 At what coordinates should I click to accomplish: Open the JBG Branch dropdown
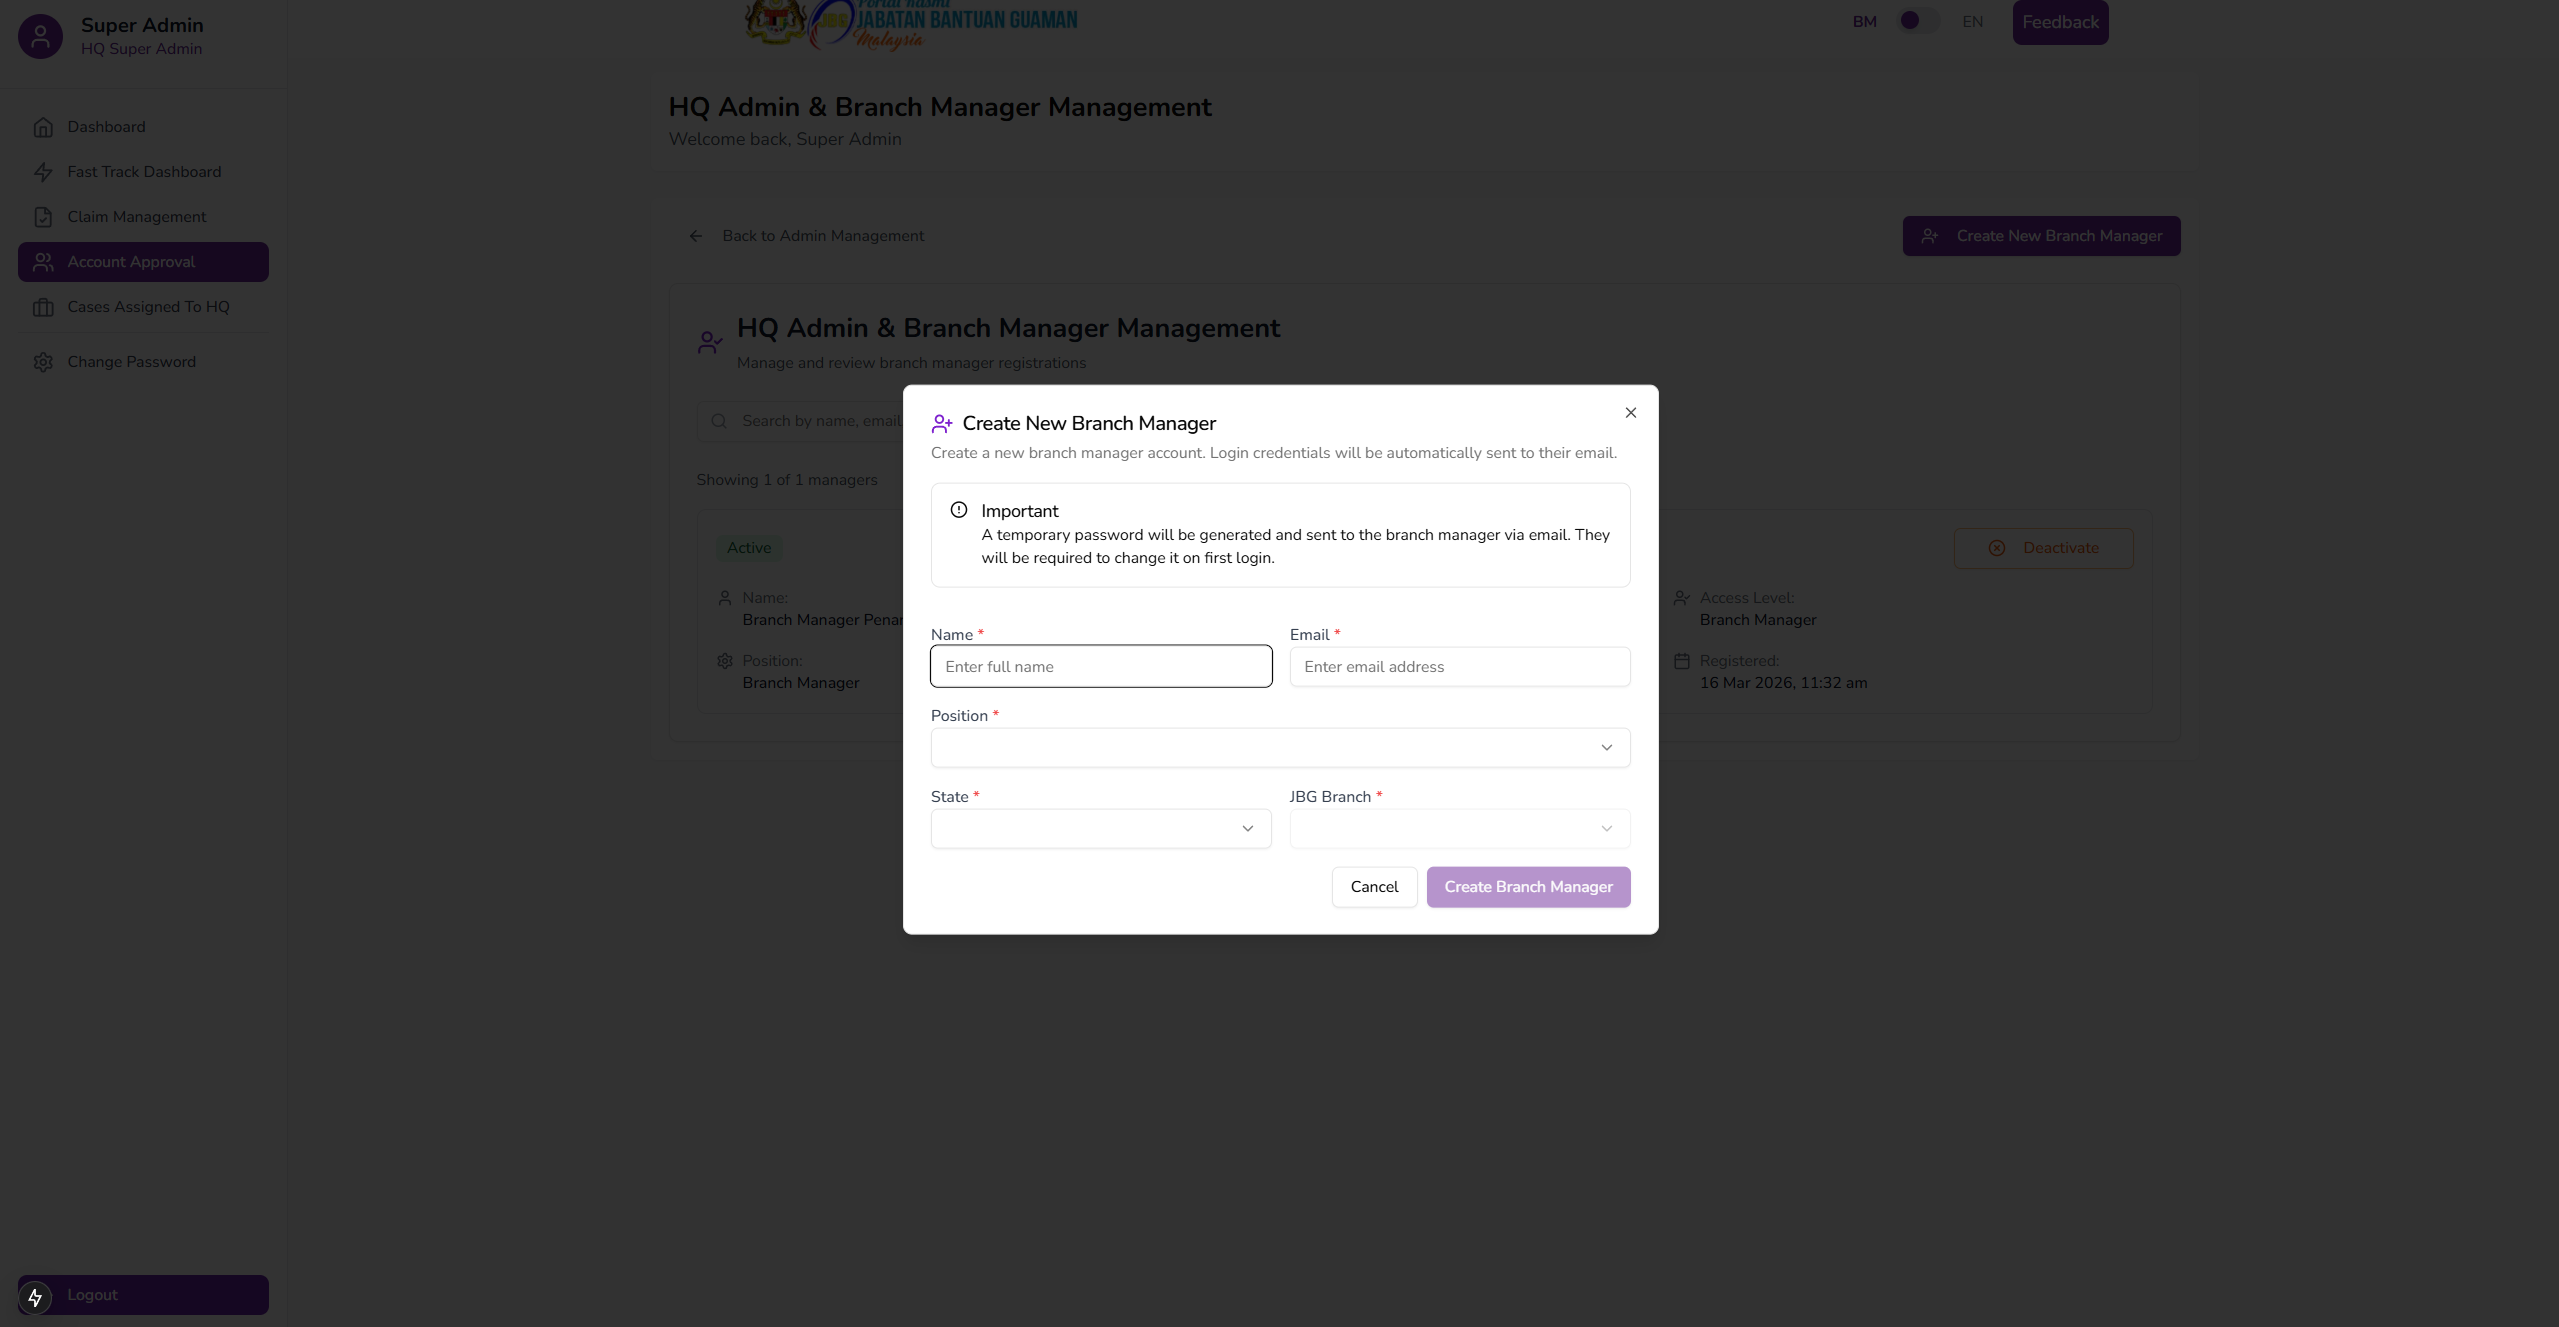click(1459, 829)
